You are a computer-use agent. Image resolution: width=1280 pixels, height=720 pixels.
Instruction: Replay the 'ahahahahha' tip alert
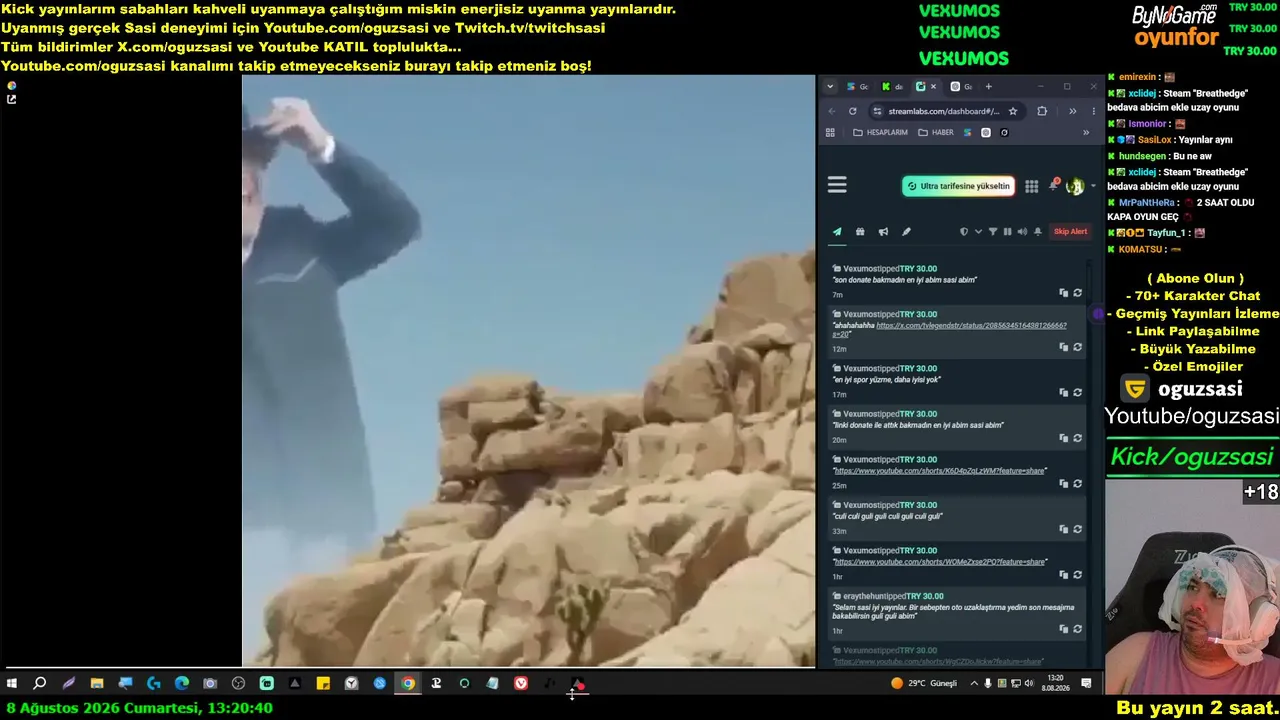point(1077,347)
